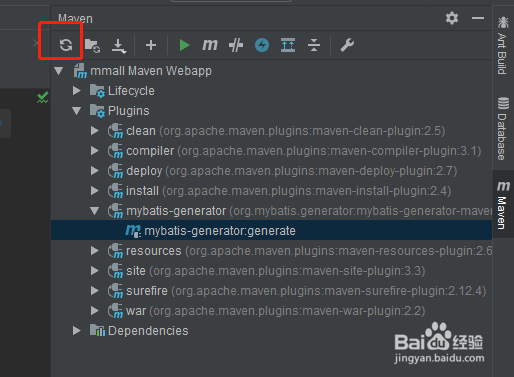Open the Database side tab
Image resolution: width=514 pixels, height=377 pixels.
click(503, 129)
